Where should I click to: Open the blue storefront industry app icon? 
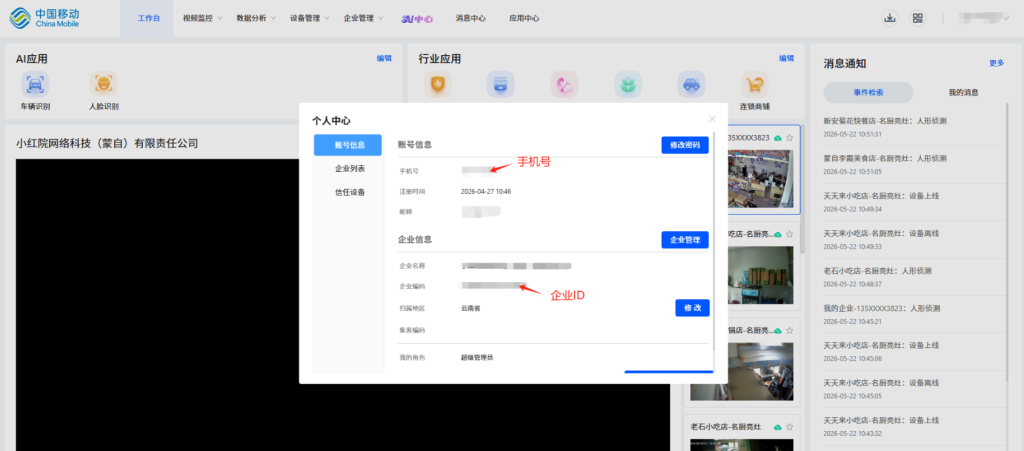[x=500, y=84]
